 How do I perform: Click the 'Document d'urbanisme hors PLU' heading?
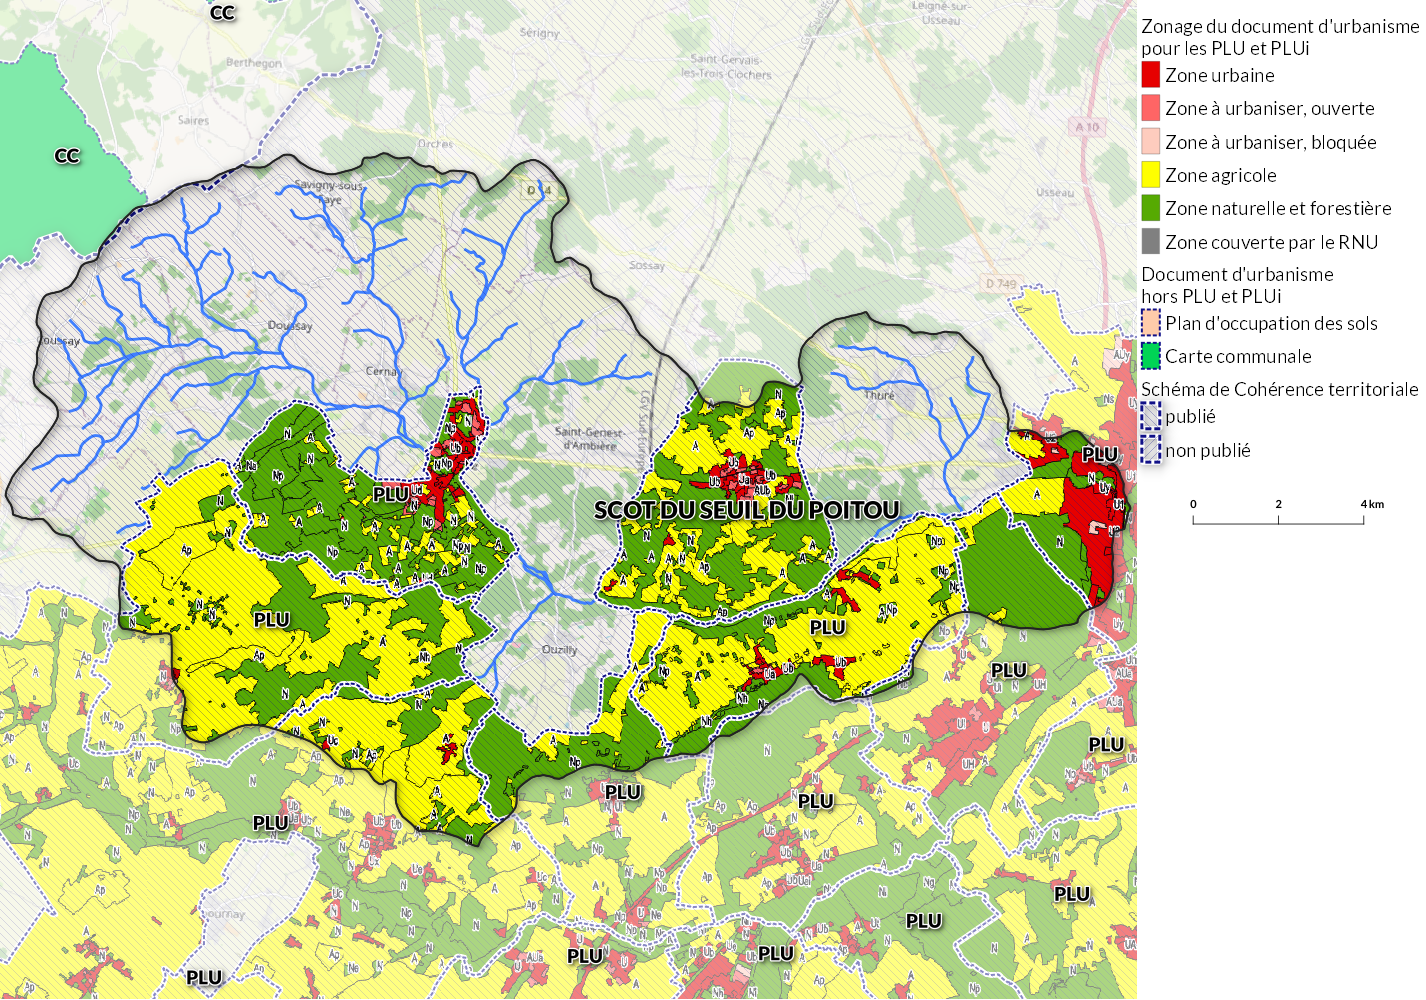click(x=1237, y=285)
